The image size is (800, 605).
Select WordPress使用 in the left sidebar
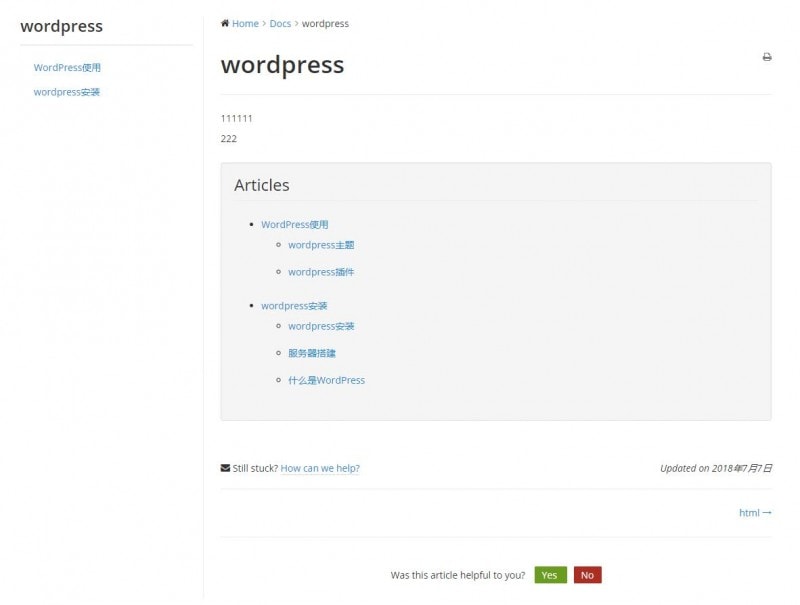click(x=67, y=68)
